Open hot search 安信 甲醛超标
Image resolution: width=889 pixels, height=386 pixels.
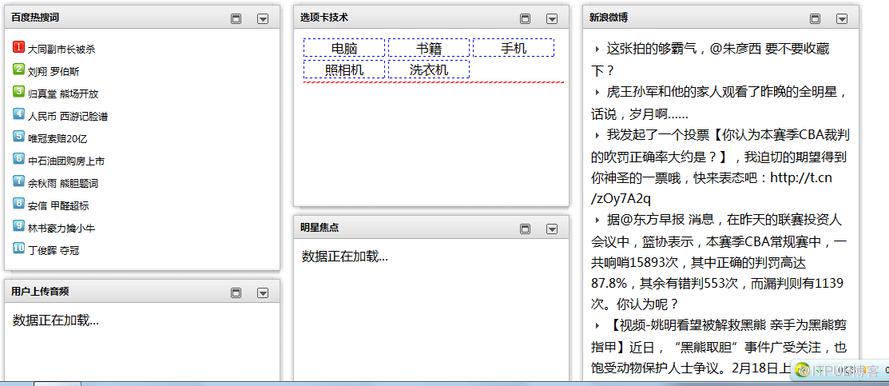tap(58, 206)
